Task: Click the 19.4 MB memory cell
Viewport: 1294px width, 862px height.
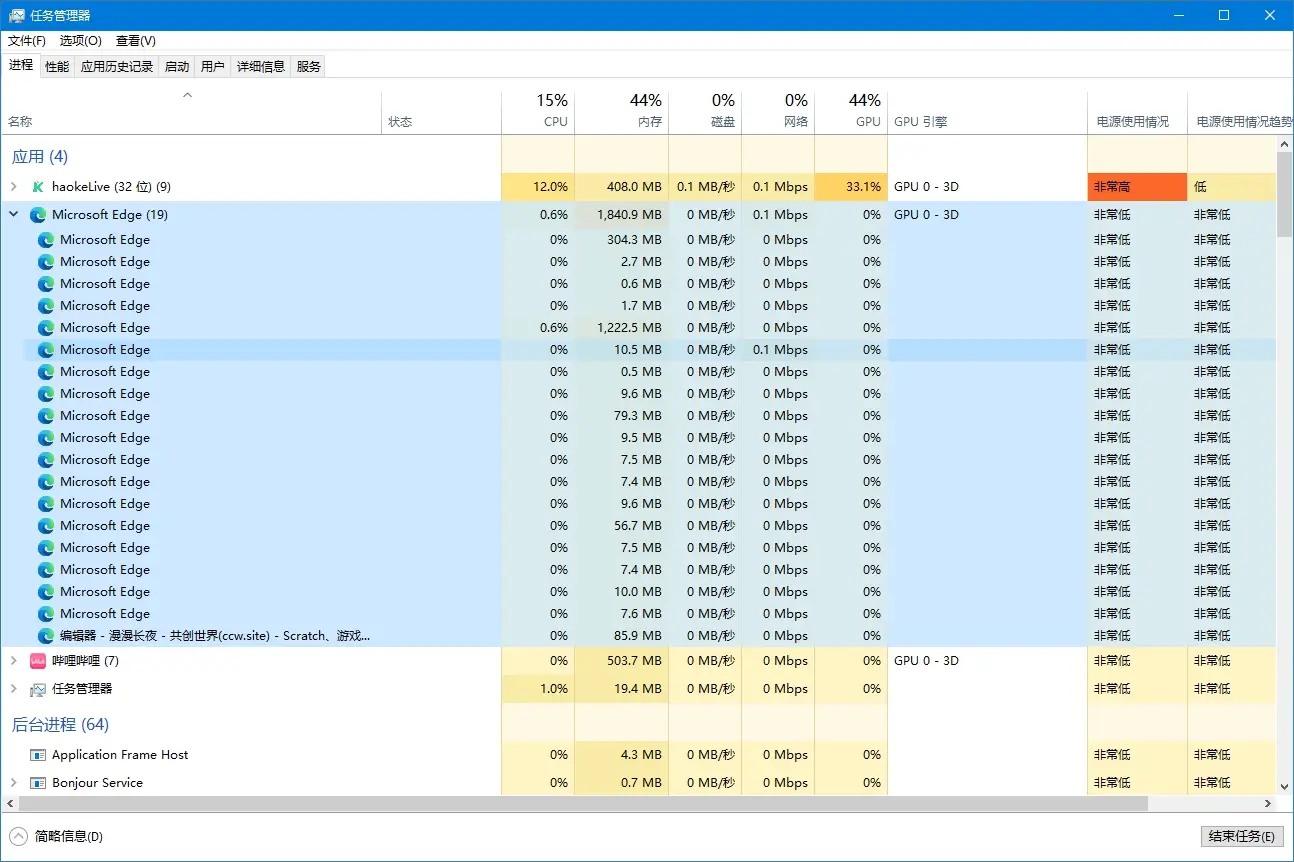Action: [621, 689]
